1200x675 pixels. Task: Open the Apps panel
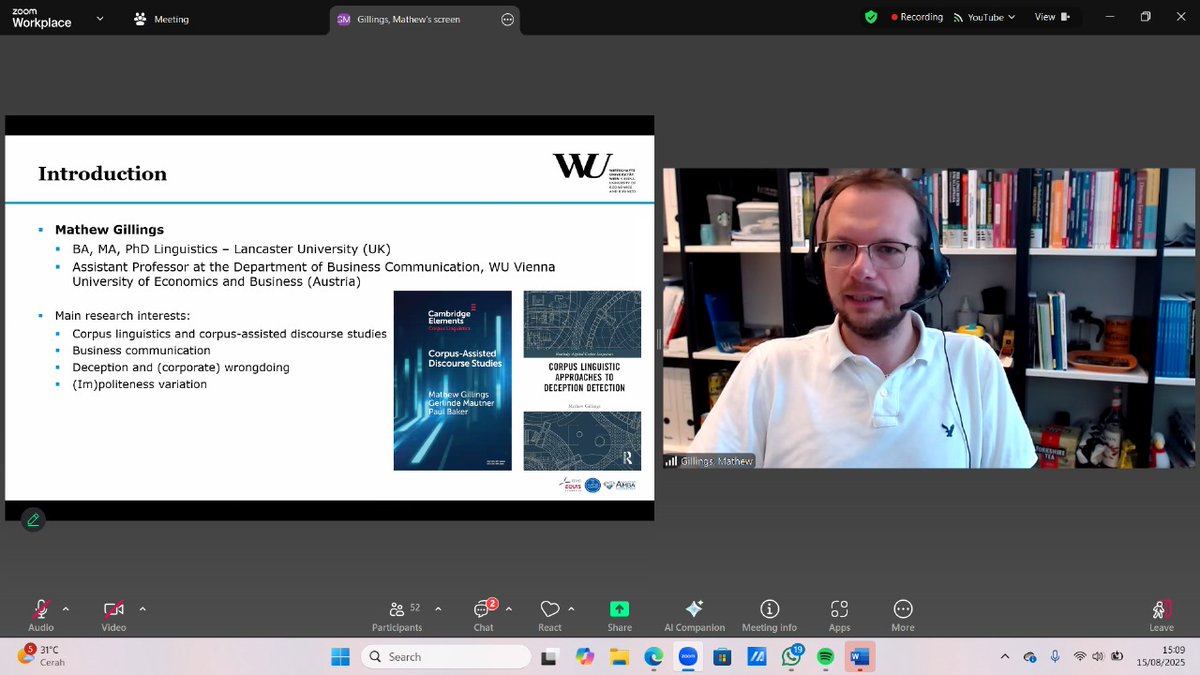pos(839,615)
